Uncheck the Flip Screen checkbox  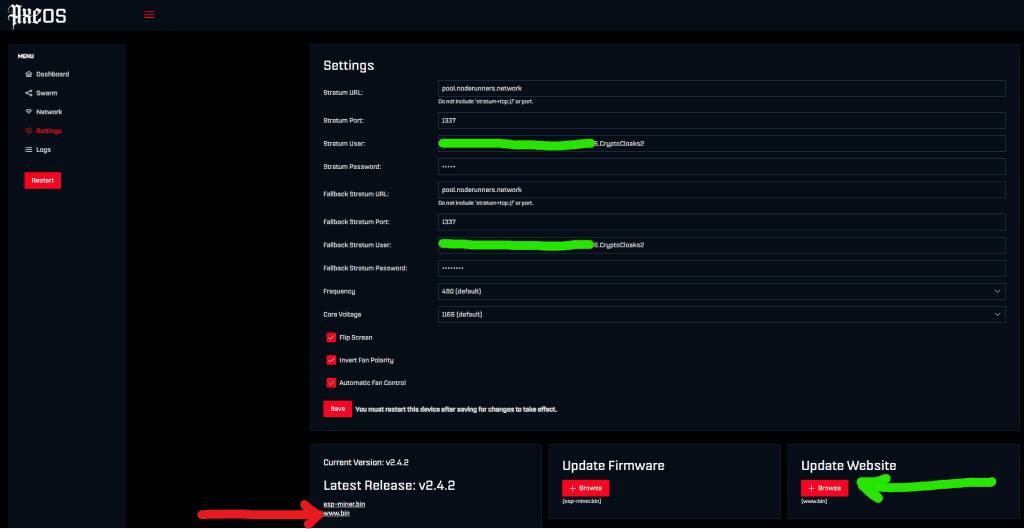pos(331,338)
